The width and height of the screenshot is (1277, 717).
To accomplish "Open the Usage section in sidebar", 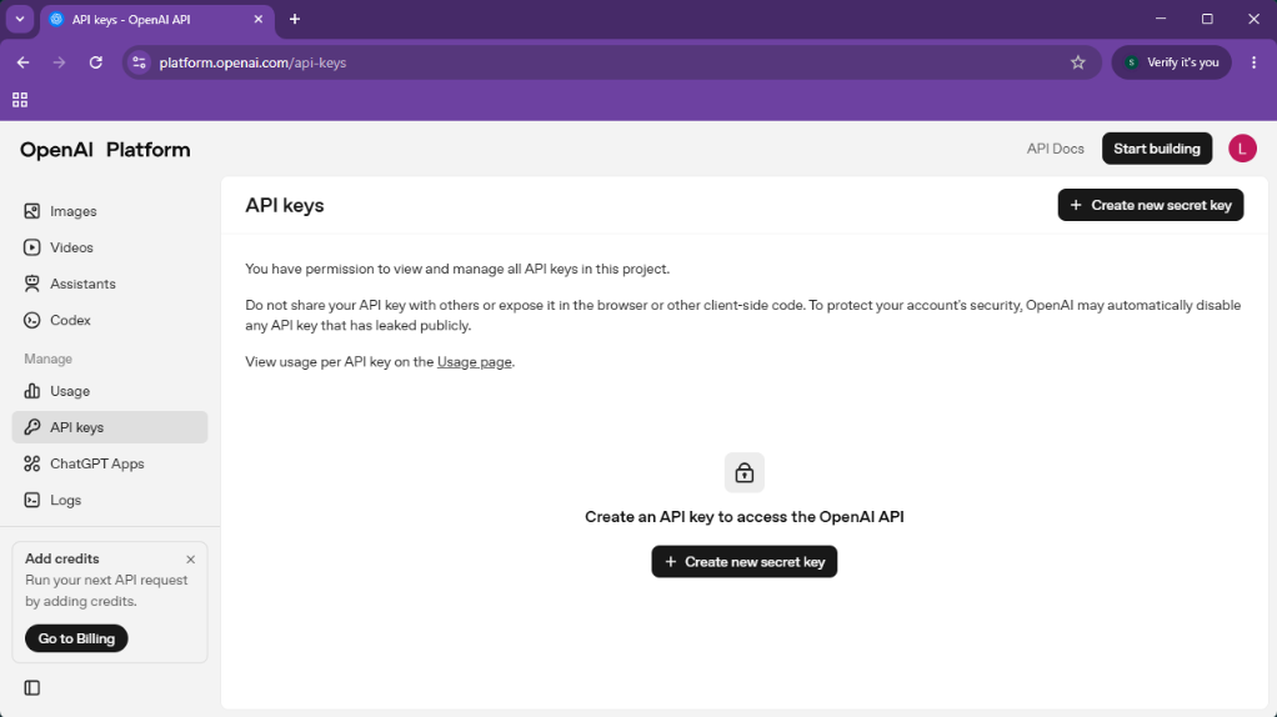I will [109, 391].
